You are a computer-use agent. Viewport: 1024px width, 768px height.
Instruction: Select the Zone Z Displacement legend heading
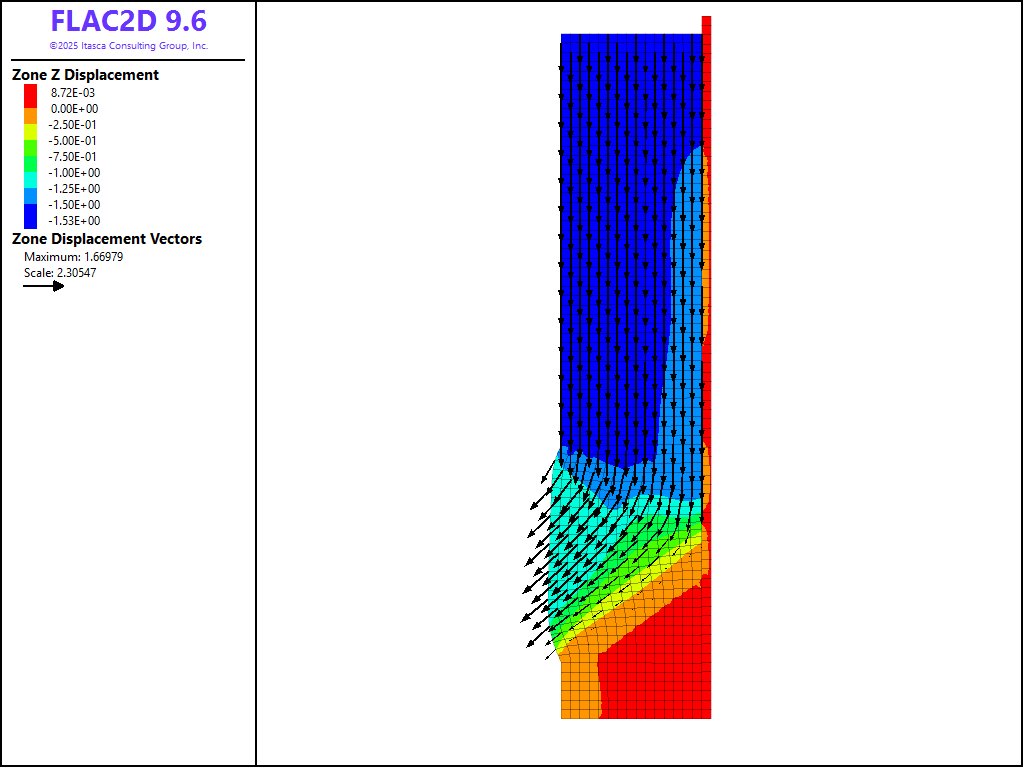tap(85, 75)
